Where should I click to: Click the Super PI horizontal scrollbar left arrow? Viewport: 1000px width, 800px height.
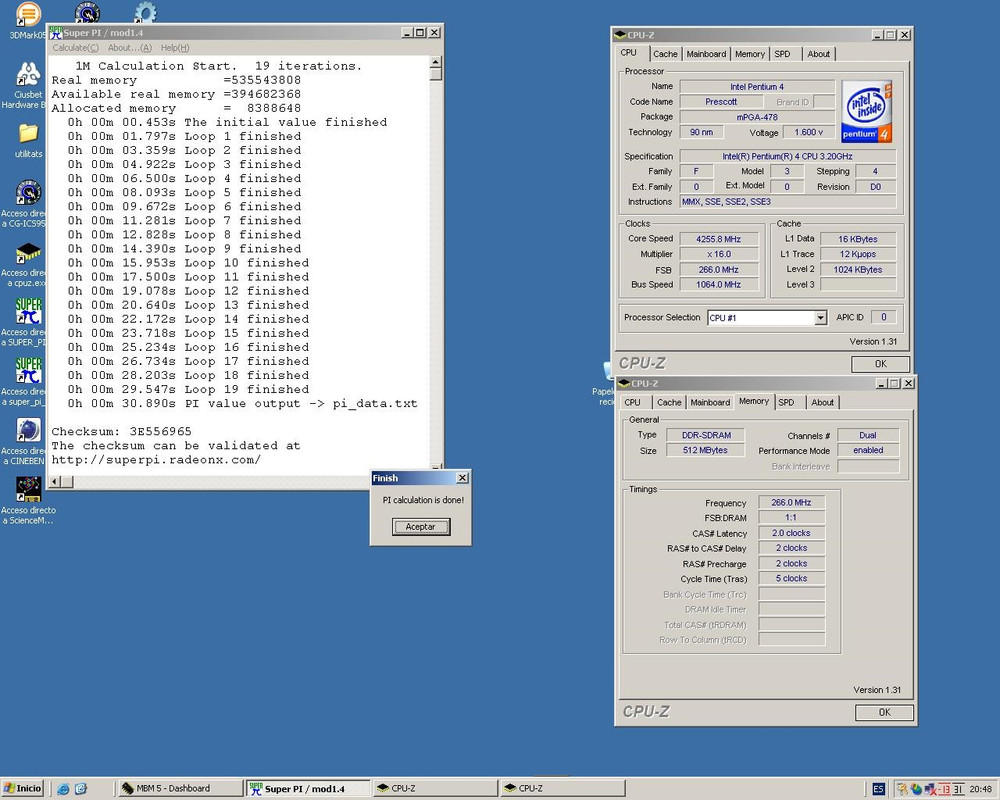[55, 482]
